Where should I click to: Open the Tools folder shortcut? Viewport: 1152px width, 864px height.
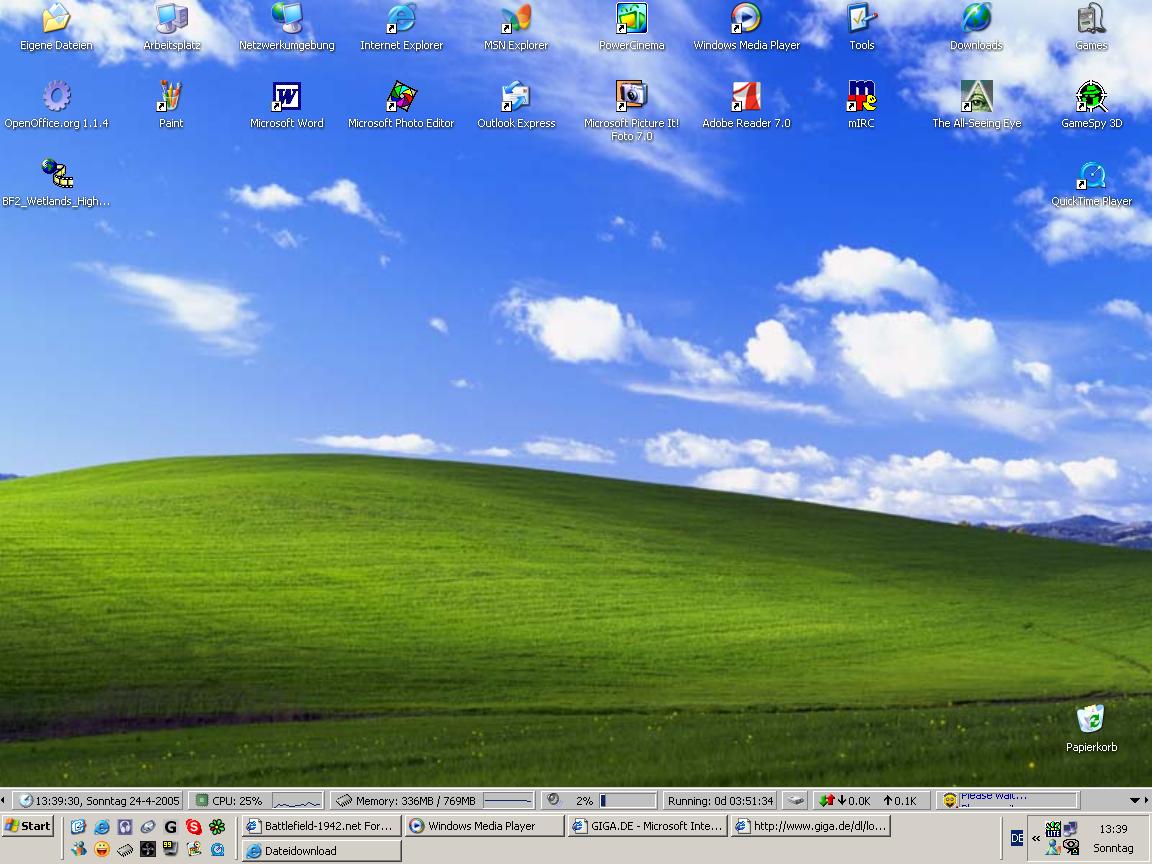tap(862, 26)
